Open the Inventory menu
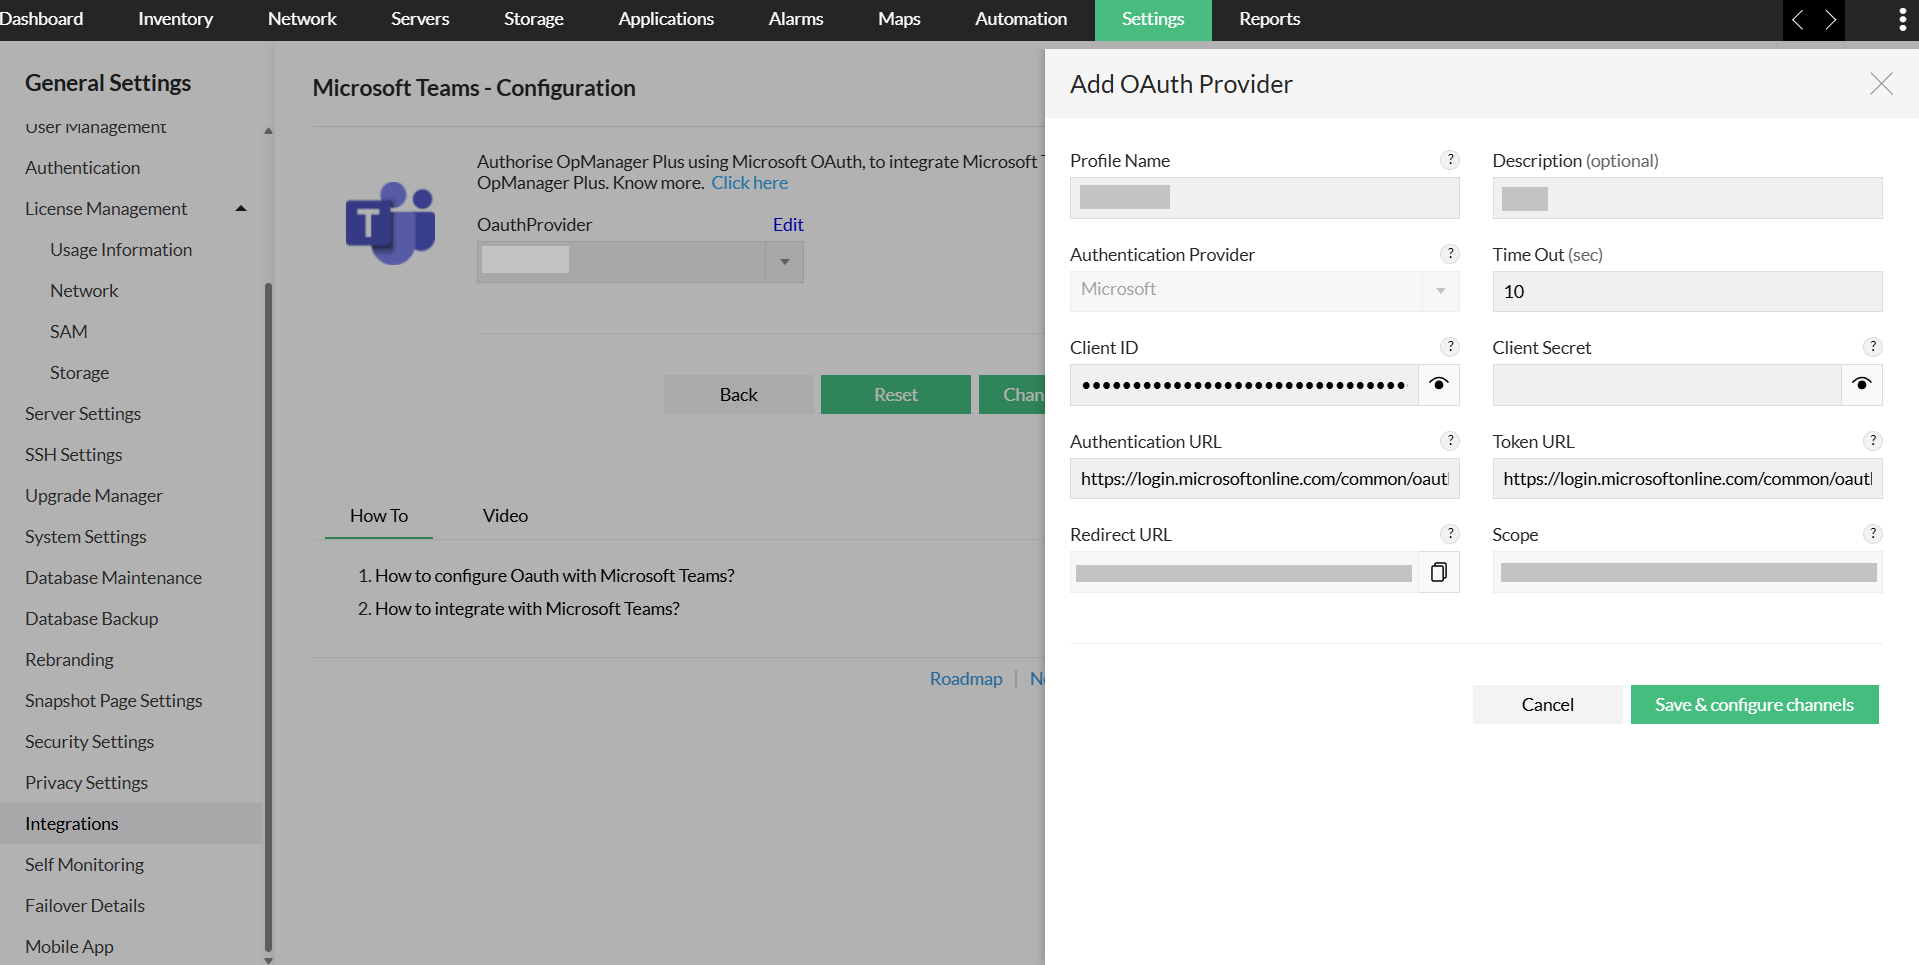 point(175,19)
